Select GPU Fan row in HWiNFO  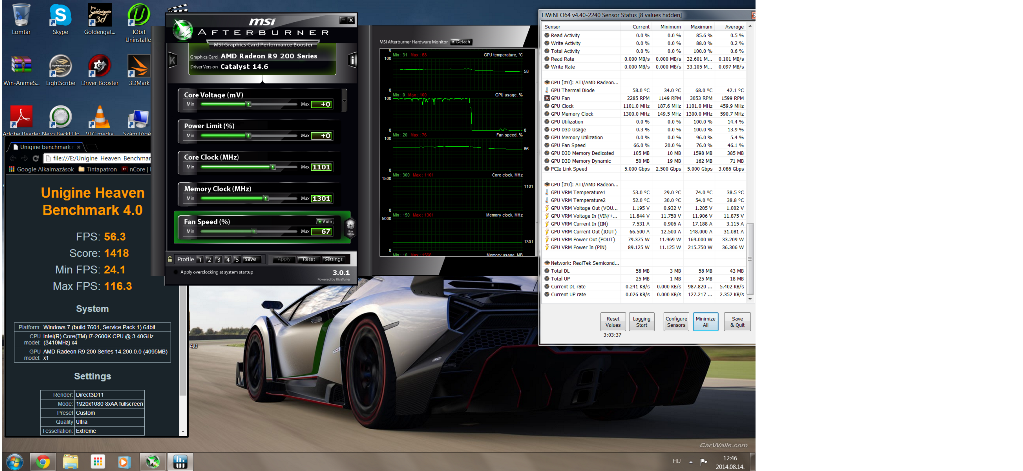pyautogui.click(x=643, y=98)
